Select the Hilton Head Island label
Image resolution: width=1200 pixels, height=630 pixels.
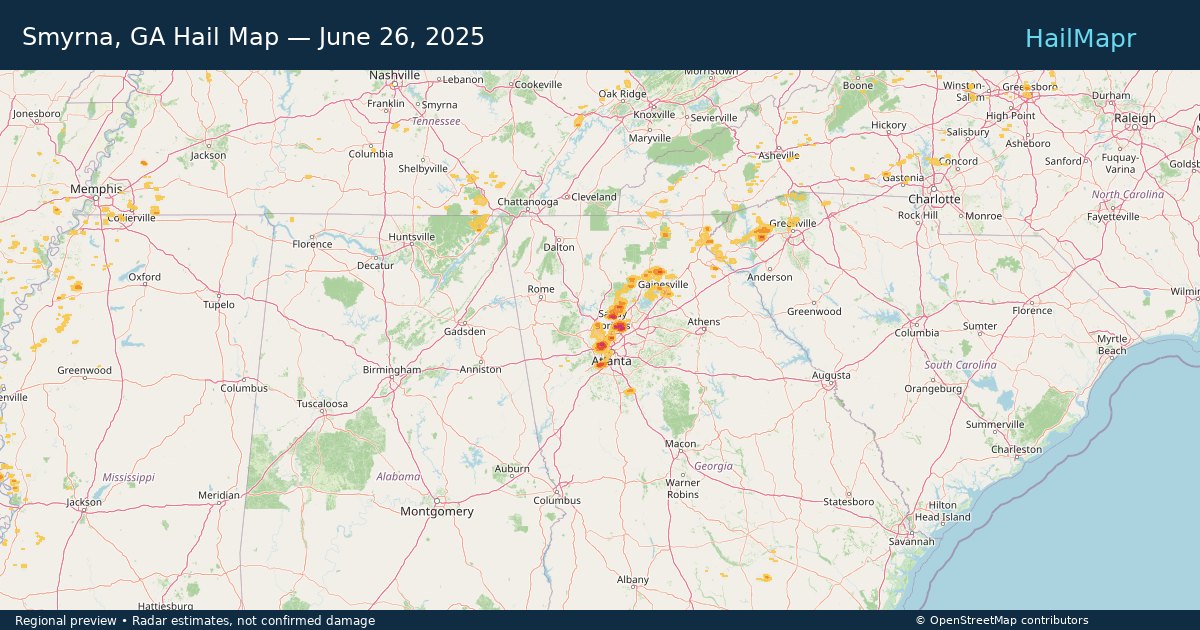pos(943,511)
